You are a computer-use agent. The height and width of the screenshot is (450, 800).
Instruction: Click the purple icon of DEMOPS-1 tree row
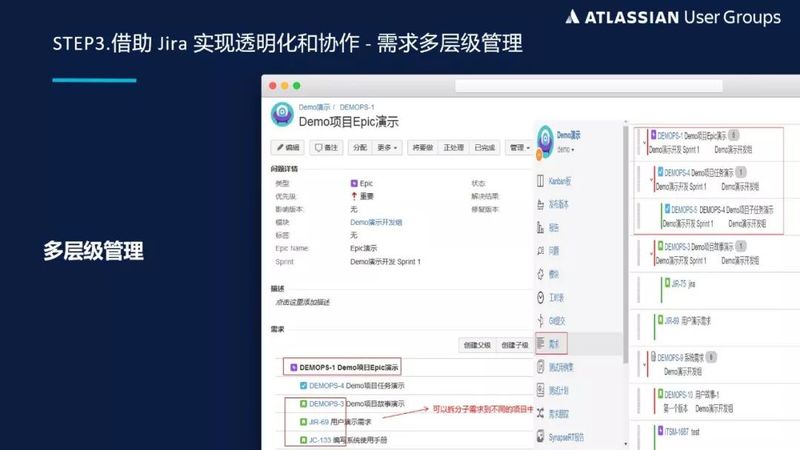click(293, 367)
